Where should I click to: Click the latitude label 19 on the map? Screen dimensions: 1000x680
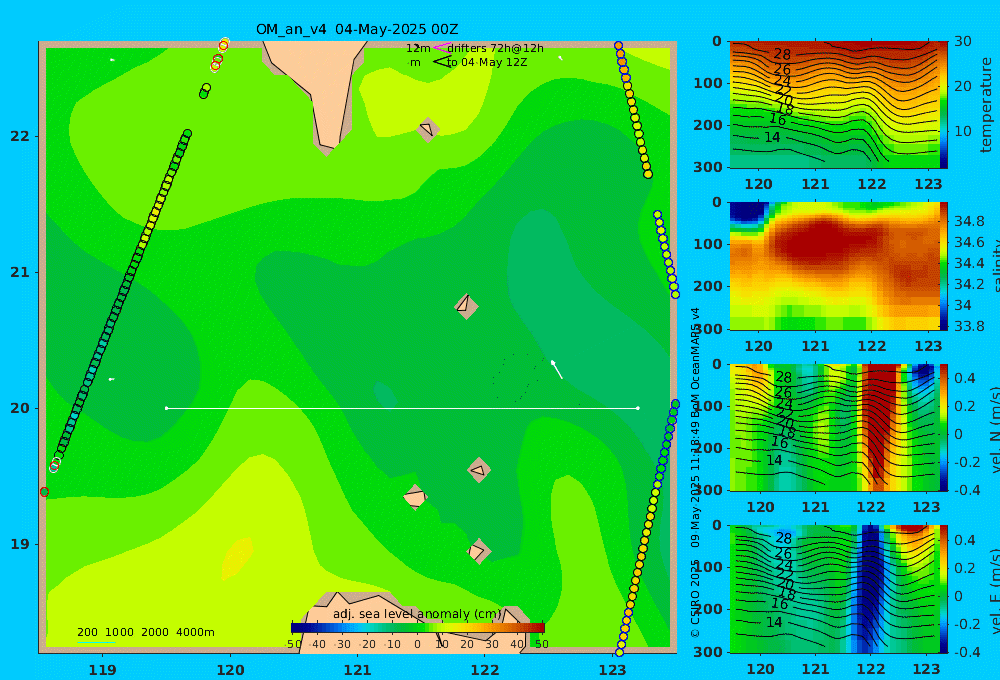[20, 544]
